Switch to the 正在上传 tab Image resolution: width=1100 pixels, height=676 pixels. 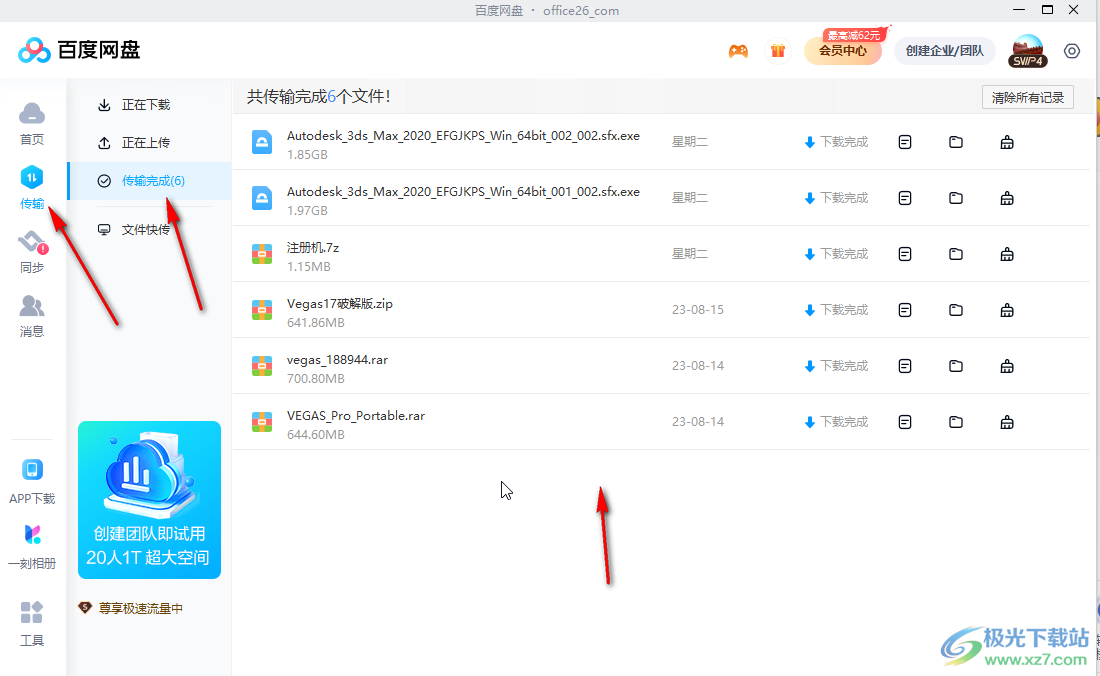coord(148,142)
